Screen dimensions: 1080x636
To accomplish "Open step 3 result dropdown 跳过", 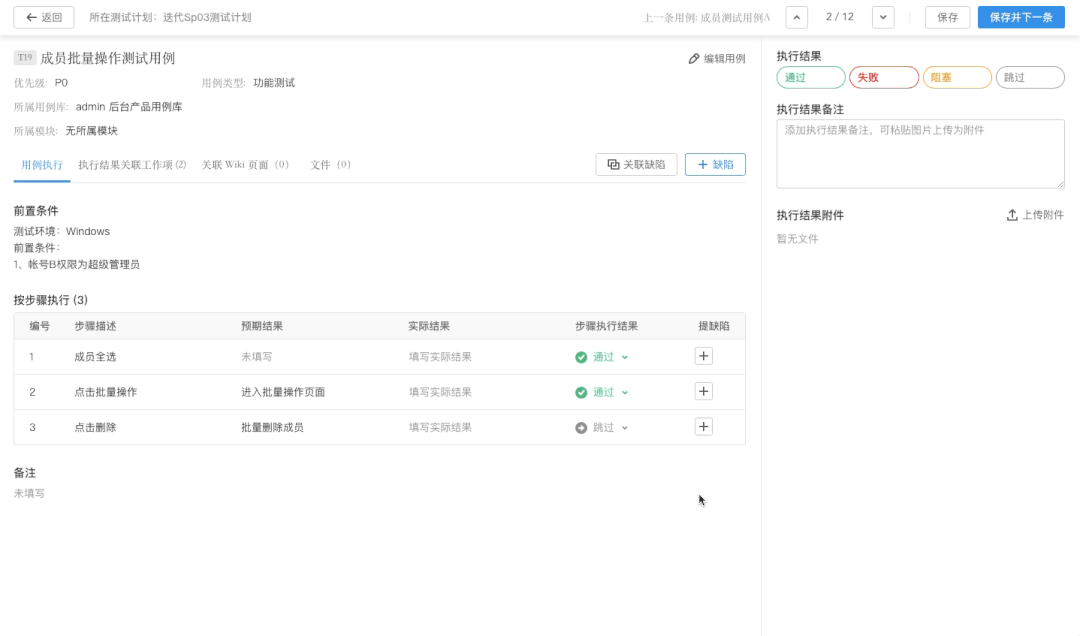I will click(602, 427).
